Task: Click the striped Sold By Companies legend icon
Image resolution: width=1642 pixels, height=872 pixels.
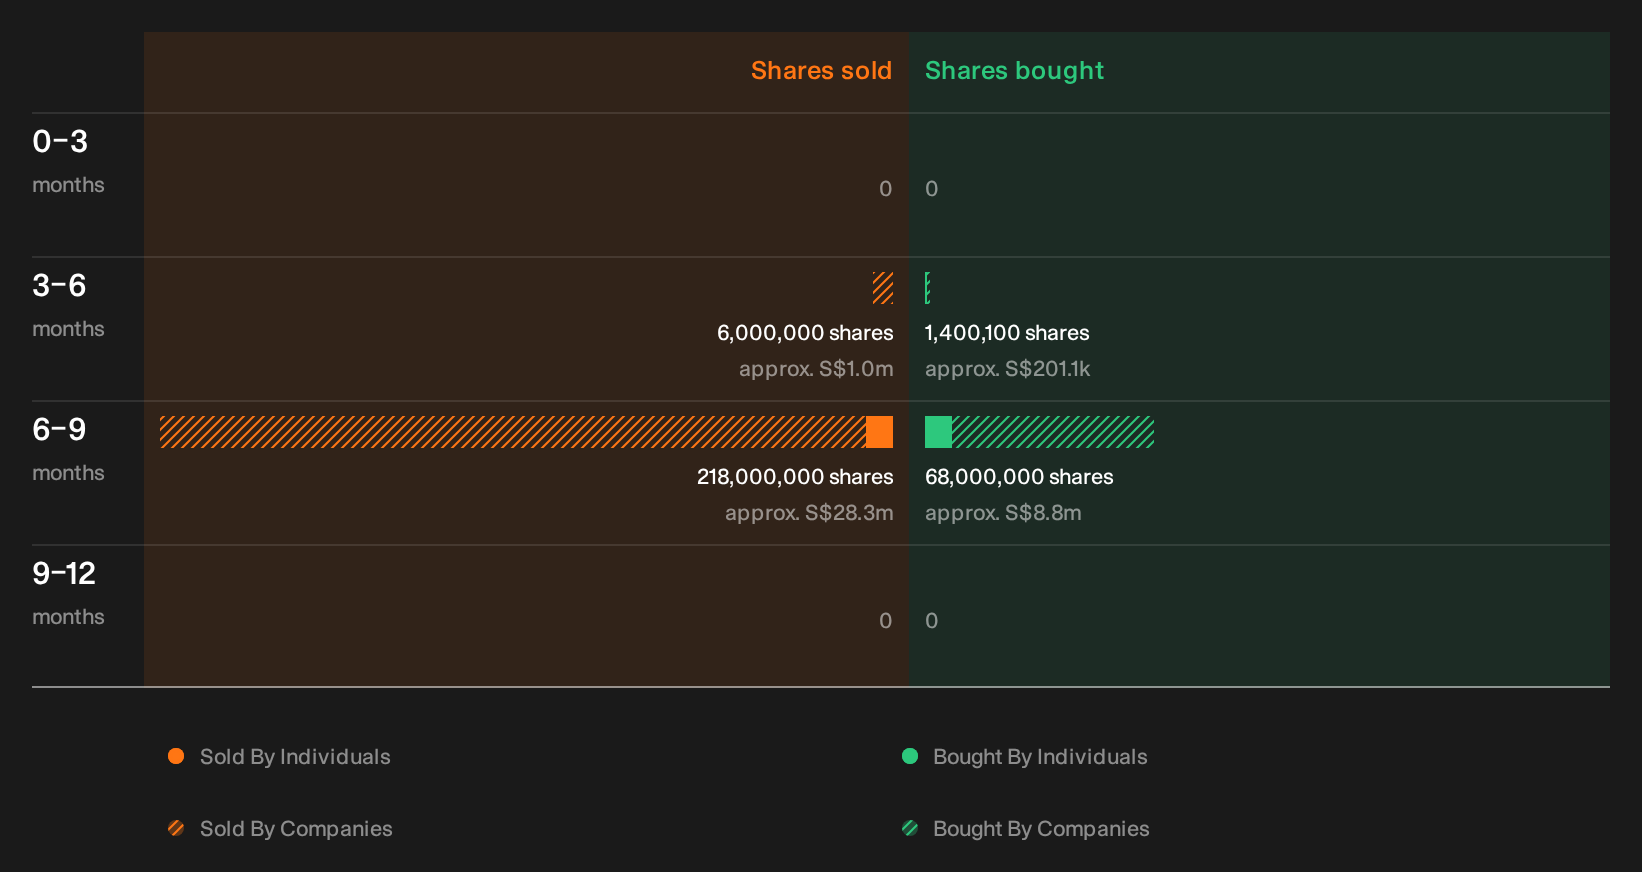Action: (x=176, y=828)
